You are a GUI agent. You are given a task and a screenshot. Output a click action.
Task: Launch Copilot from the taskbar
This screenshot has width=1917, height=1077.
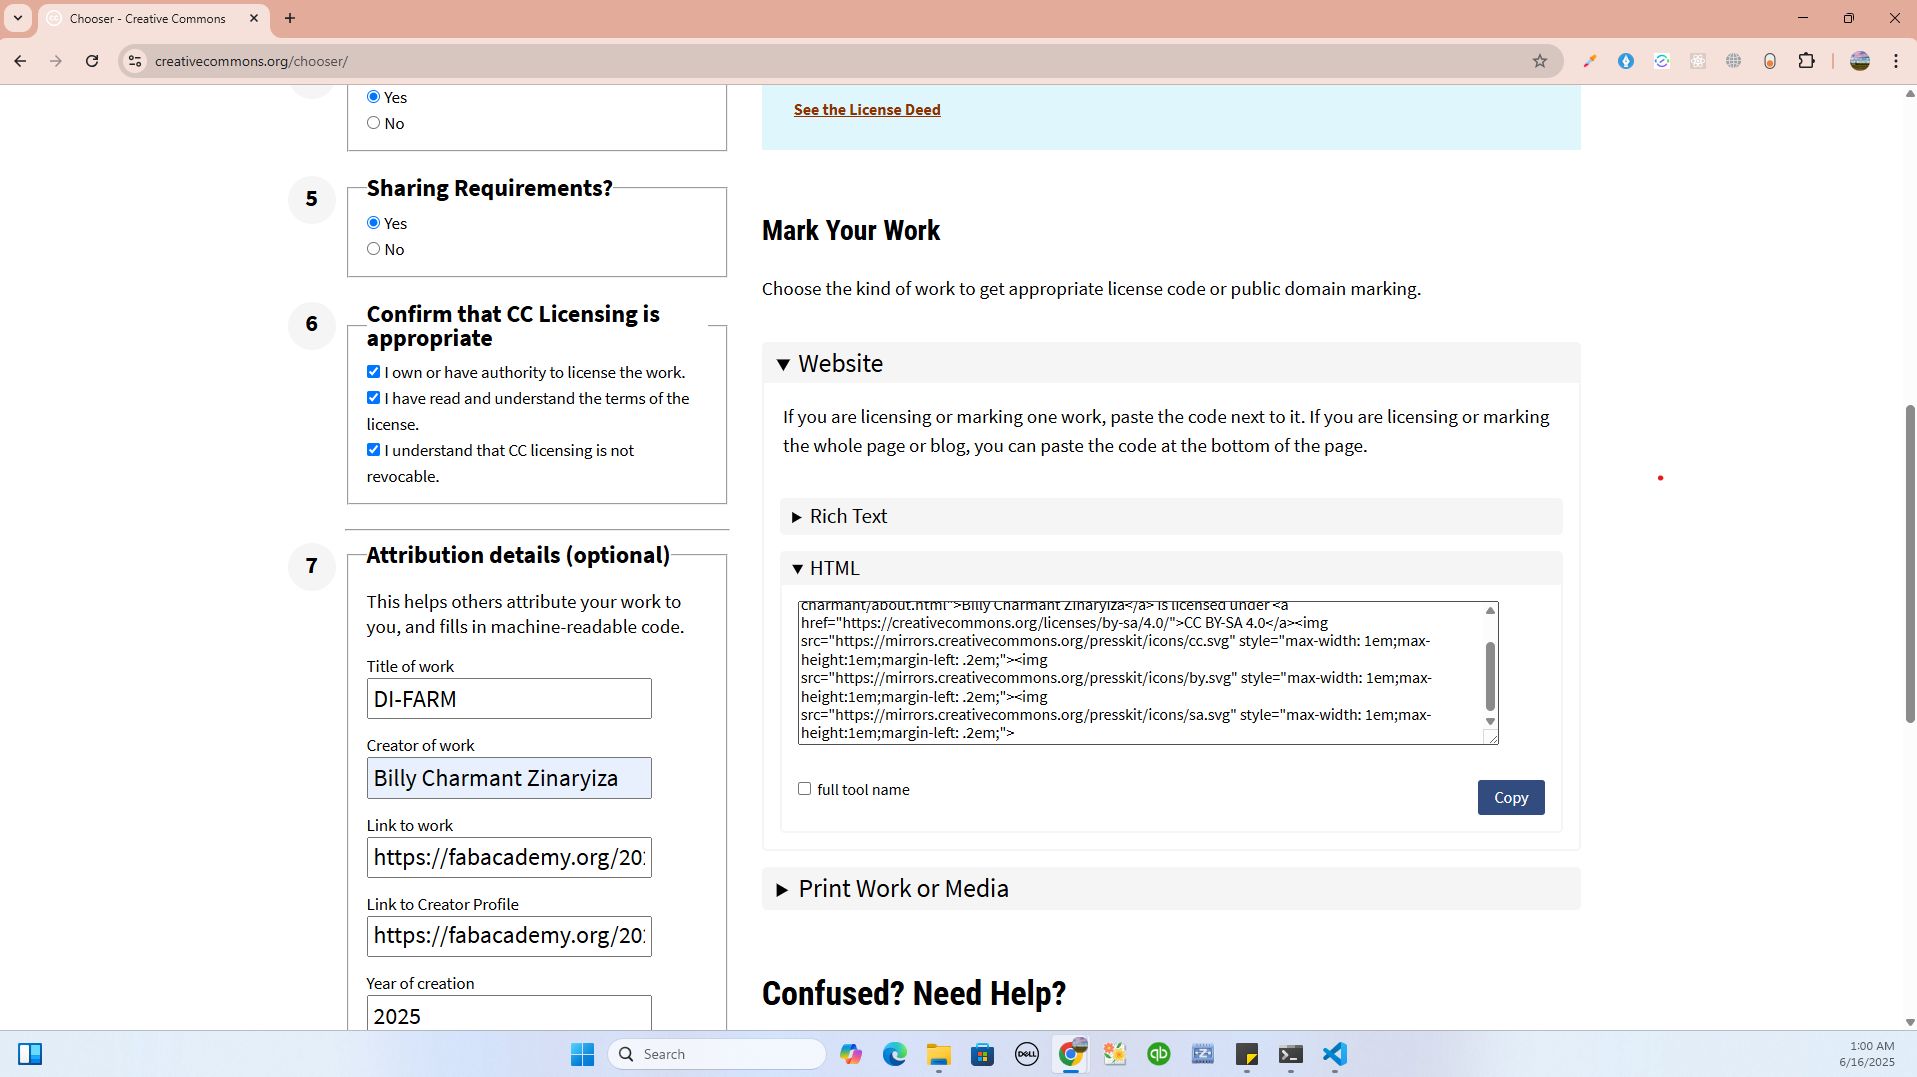(851, 1054)
